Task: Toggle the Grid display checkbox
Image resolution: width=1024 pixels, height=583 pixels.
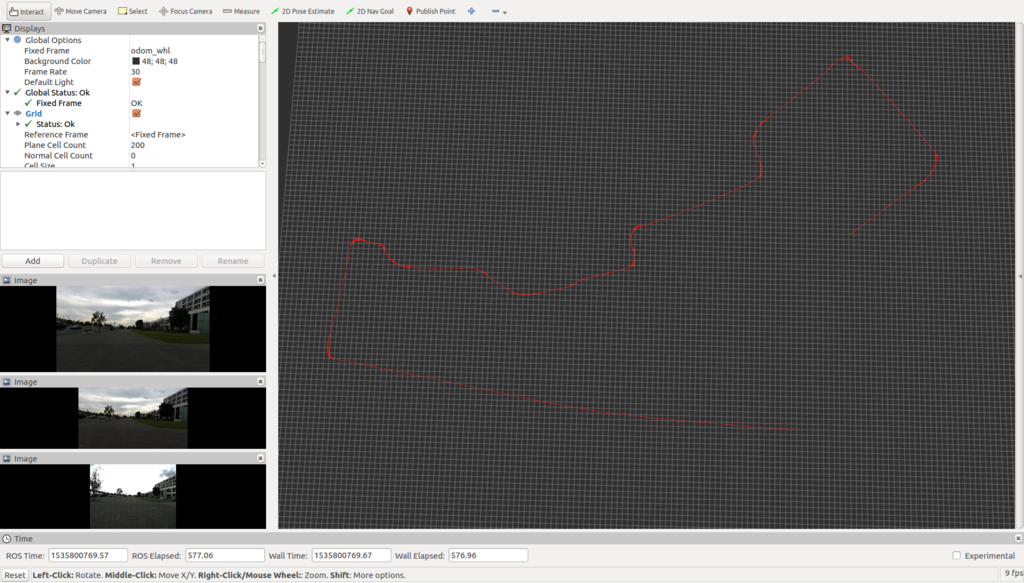Action: click(x=136, y=113)
